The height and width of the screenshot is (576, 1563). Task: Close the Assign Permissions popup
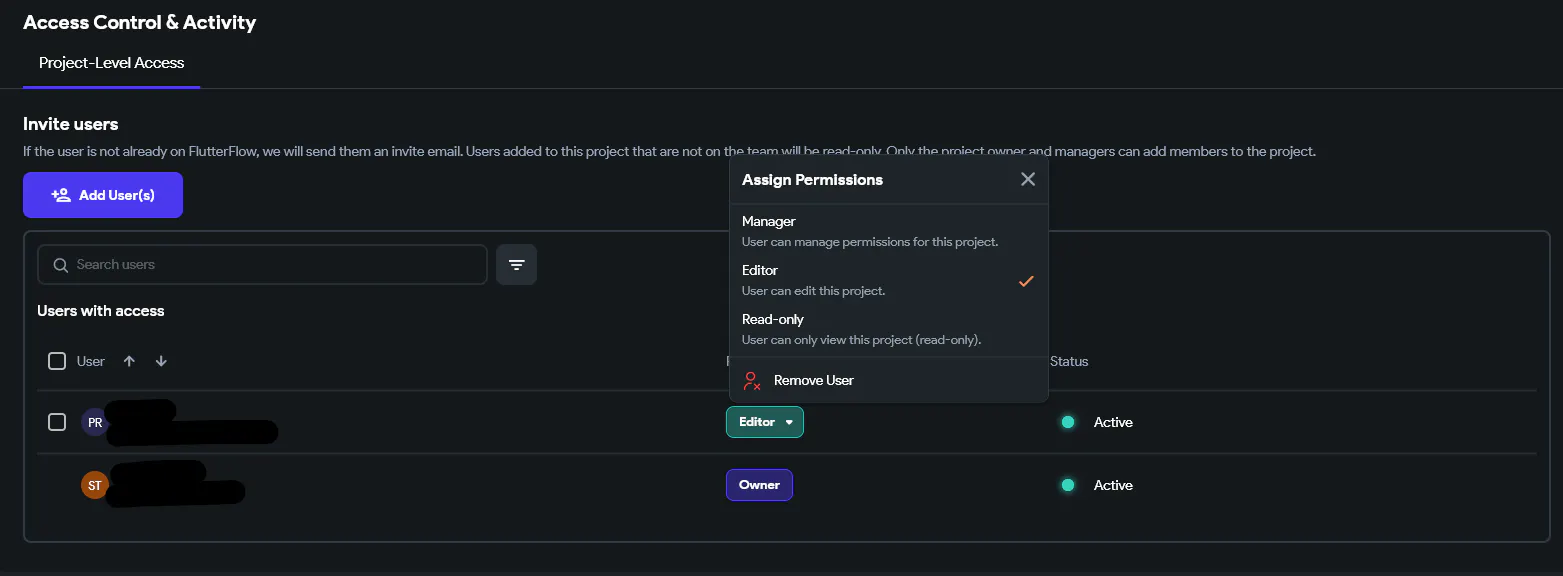click(x=1028, y=180)
